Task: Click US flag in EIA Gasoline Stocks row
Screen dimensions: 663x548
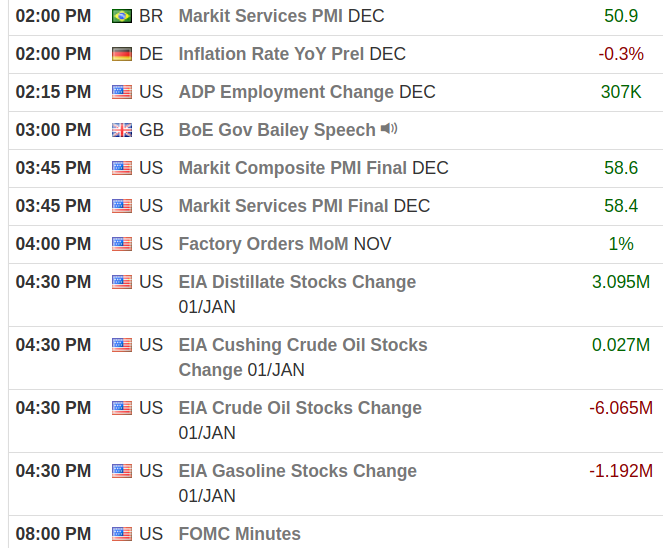Action: 121,471
